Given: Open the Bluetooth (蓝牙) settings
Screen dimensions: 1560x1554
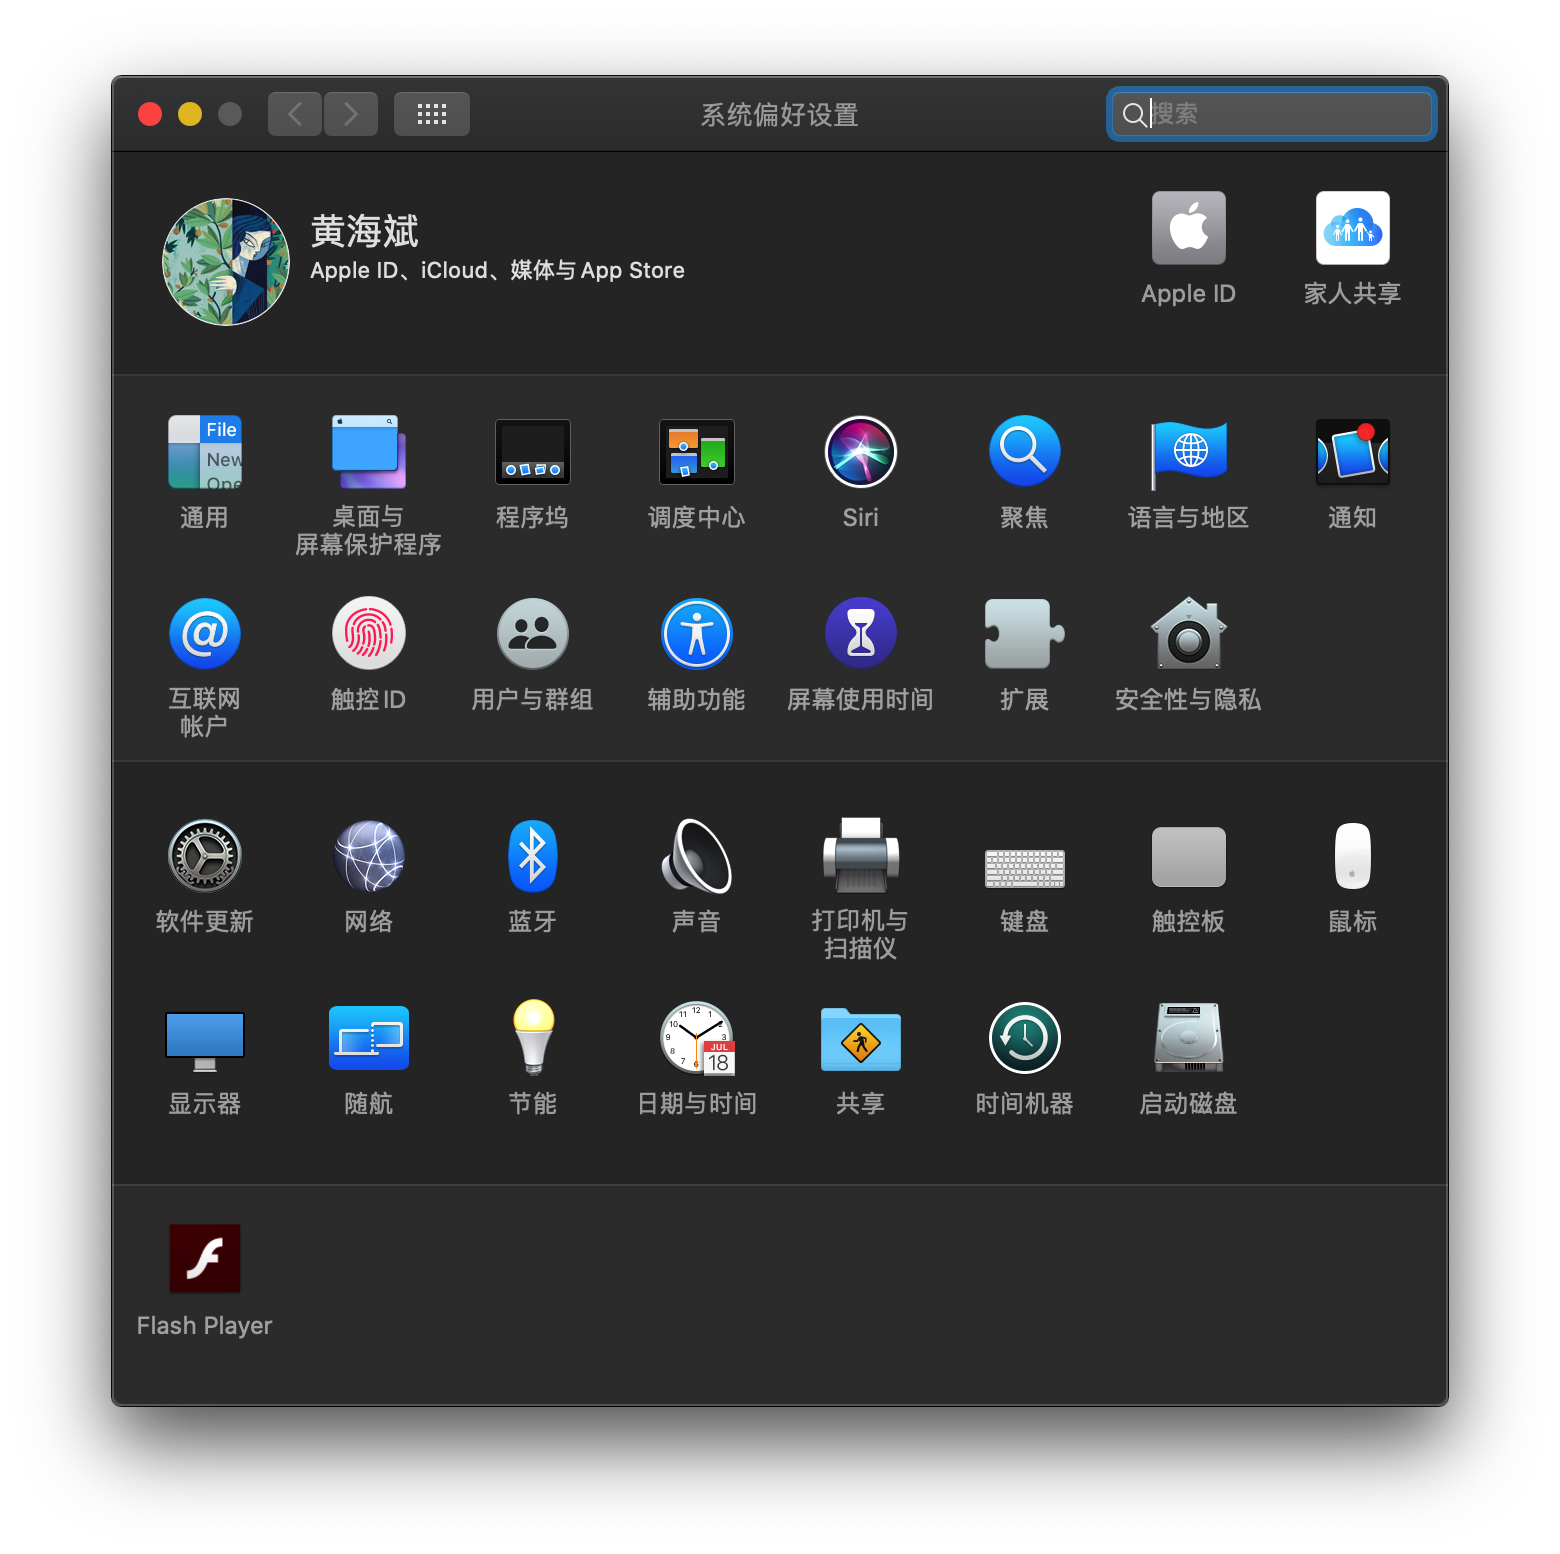Looking at the screenshot, I should pyautogui.click(x=532, y=857).
